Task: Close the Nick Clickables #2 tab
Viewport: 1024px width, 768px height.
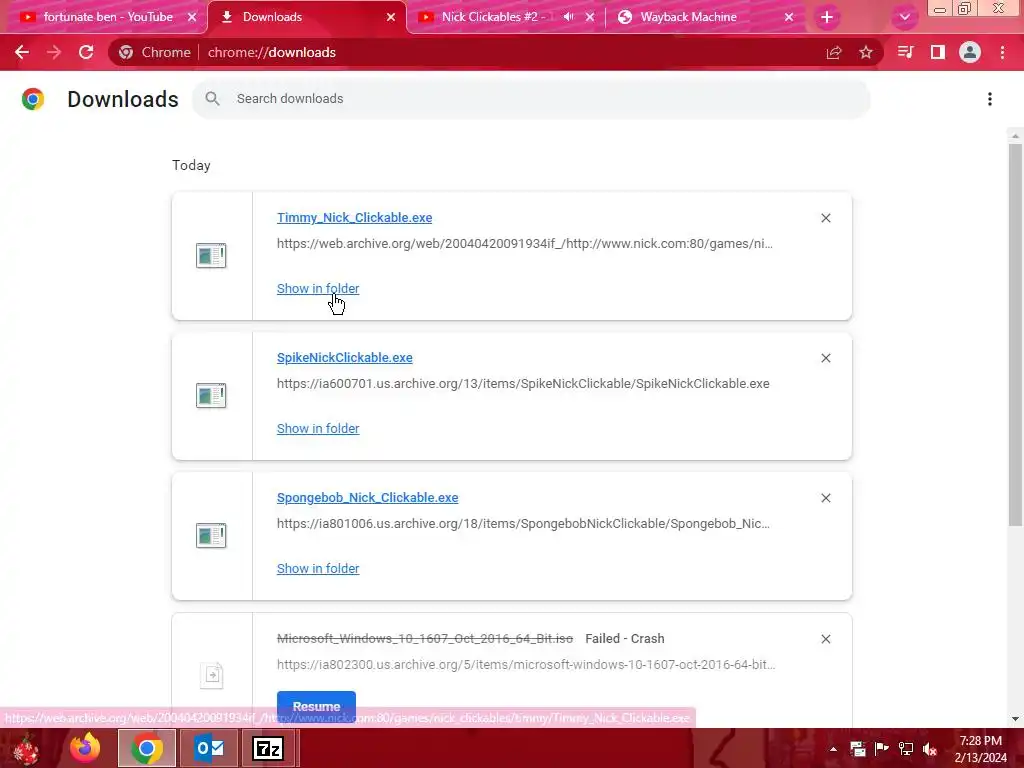Action: point(590,17)
